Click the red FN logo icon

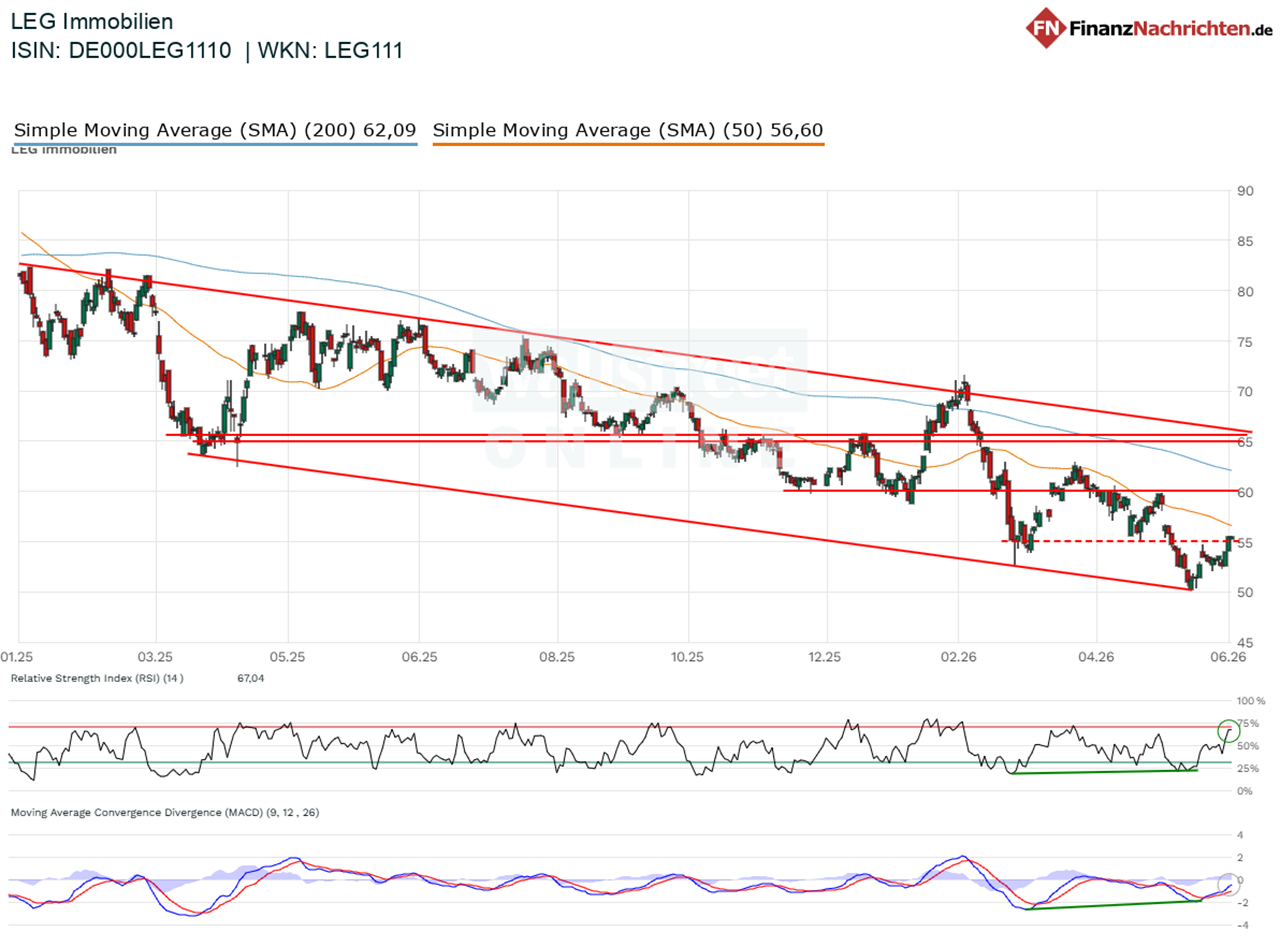coord(1046,26)
